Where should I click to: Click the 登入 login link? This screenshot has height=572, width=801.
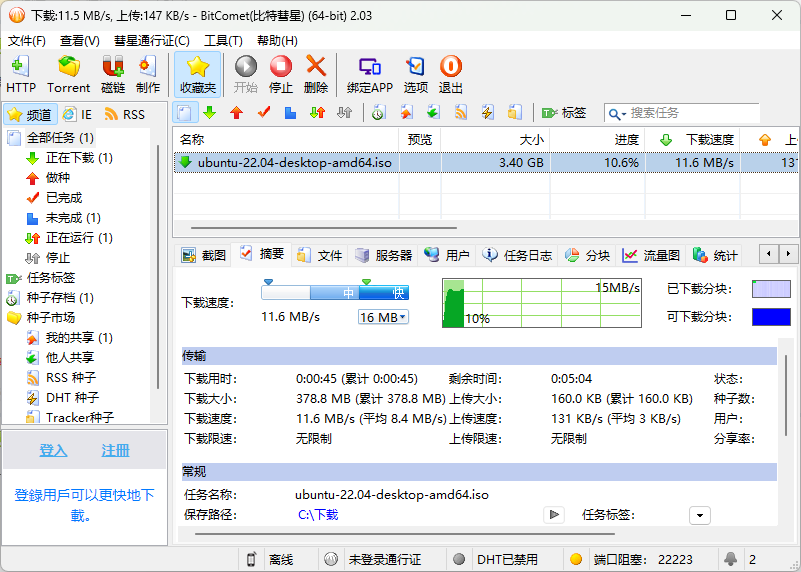click(53, 450)
